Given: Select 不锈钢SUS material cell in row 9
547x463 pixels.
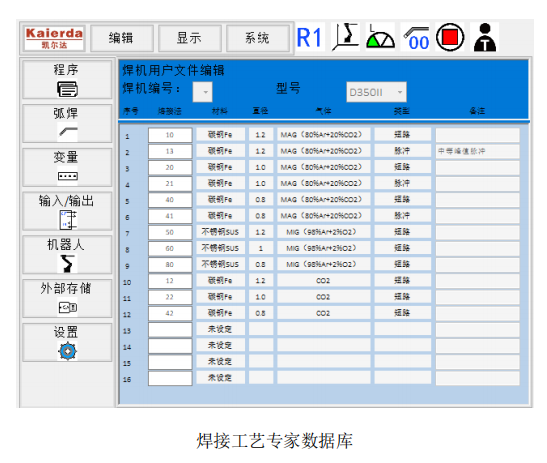Looking at the screenshot, I should click(x=220, y=264).
